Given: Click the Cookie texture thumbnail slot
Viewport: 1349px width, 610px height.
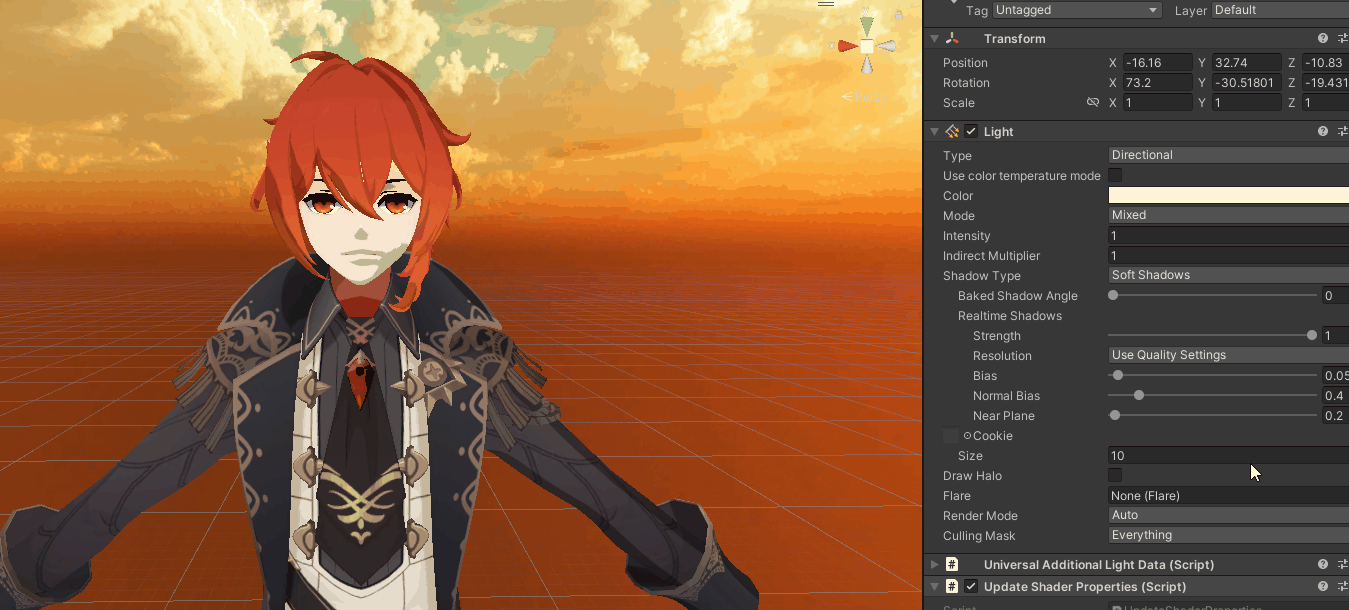Looking at the screenshot, I should point(950,436).
